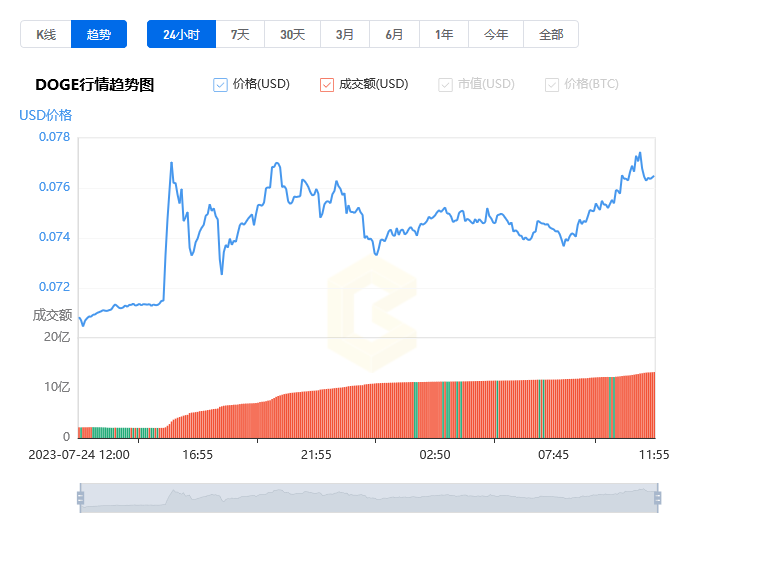Click the 10亿 volume axis value
The width and height of the screenshot is (780, 563).
57,387
